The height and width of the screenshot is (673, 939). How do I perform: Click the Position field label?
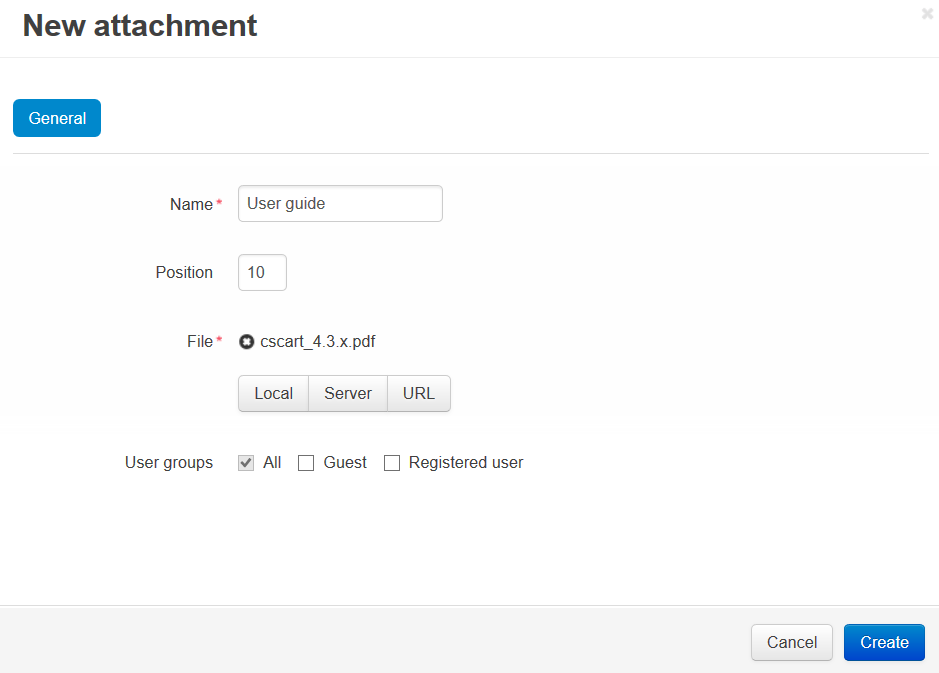(184, 272)
